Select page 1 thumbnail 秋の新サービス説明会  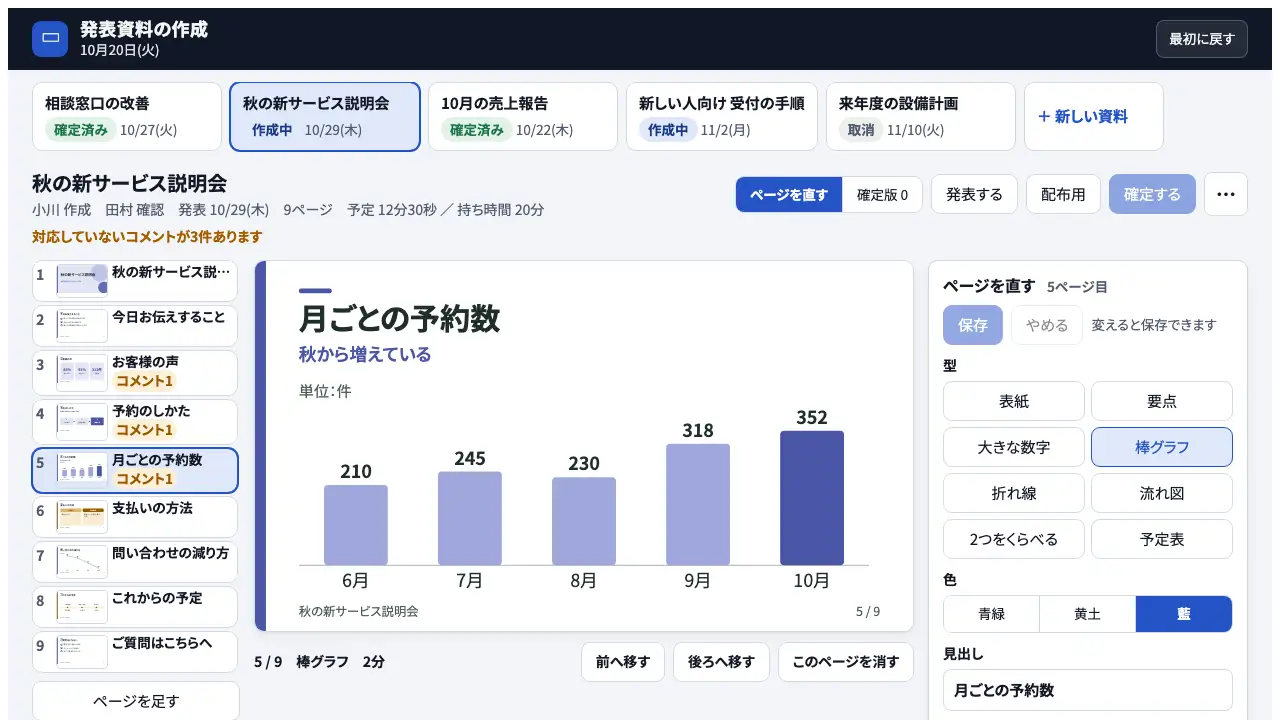pos(135,281)
